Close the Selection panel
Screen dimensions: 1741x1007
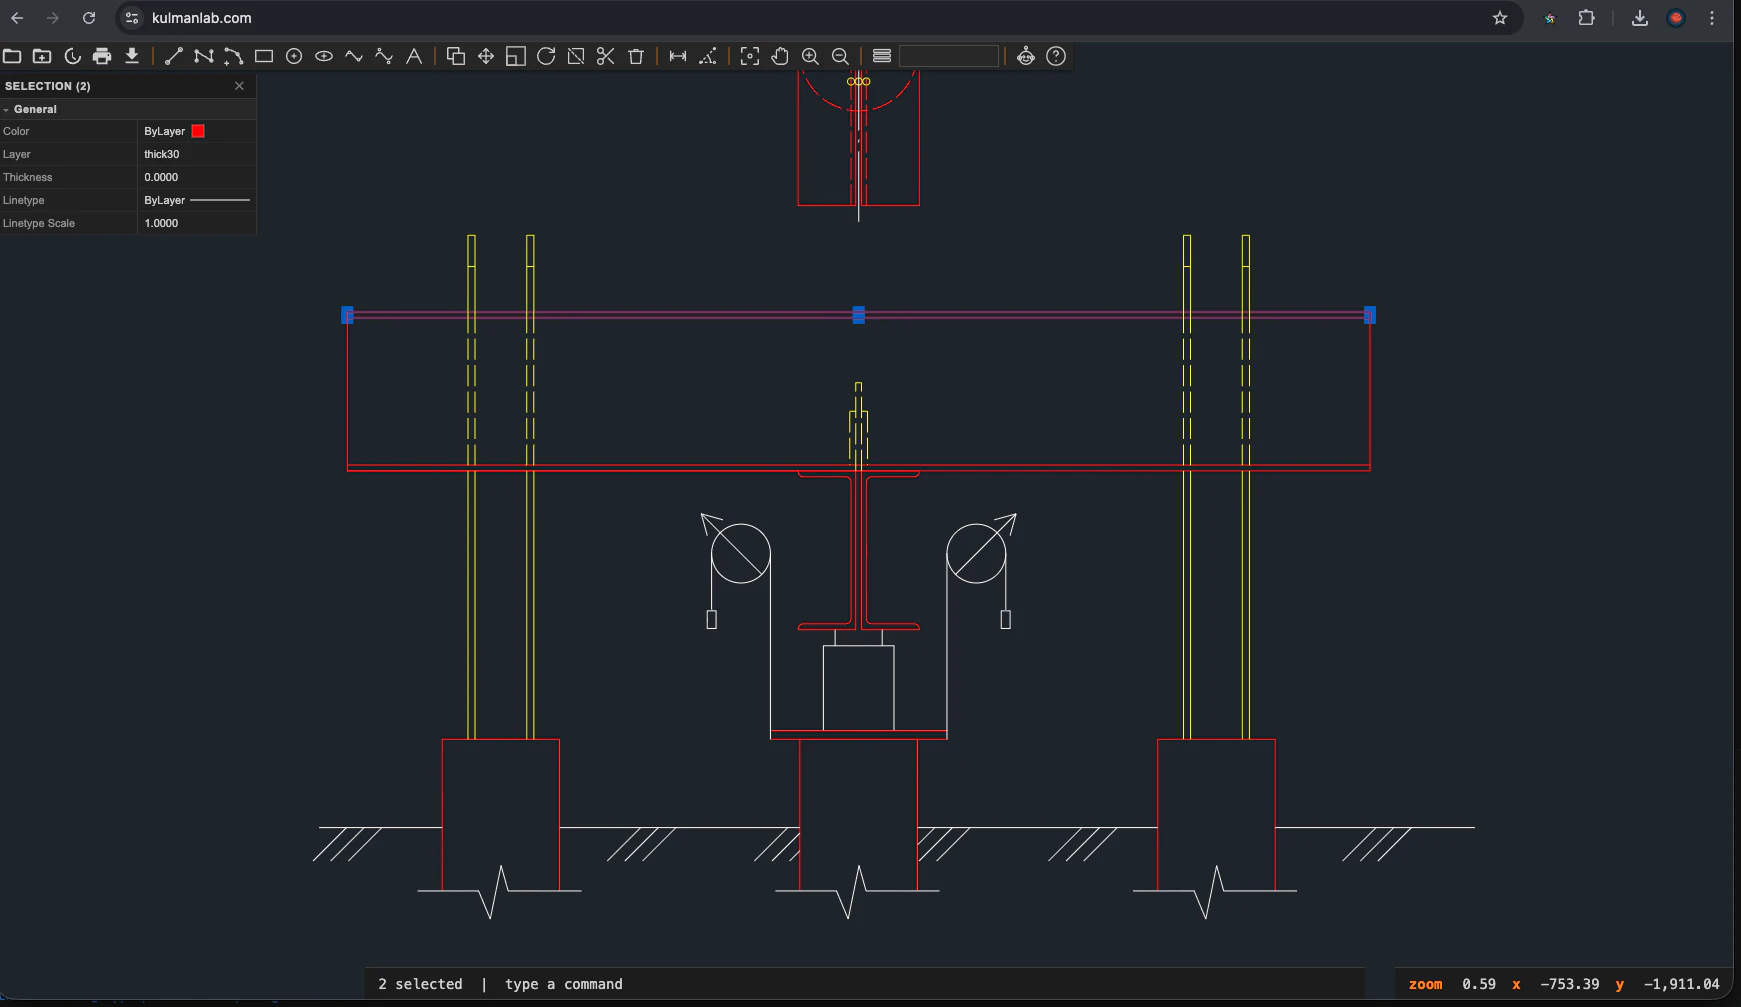pyautogui.click(x=239, y=86)
